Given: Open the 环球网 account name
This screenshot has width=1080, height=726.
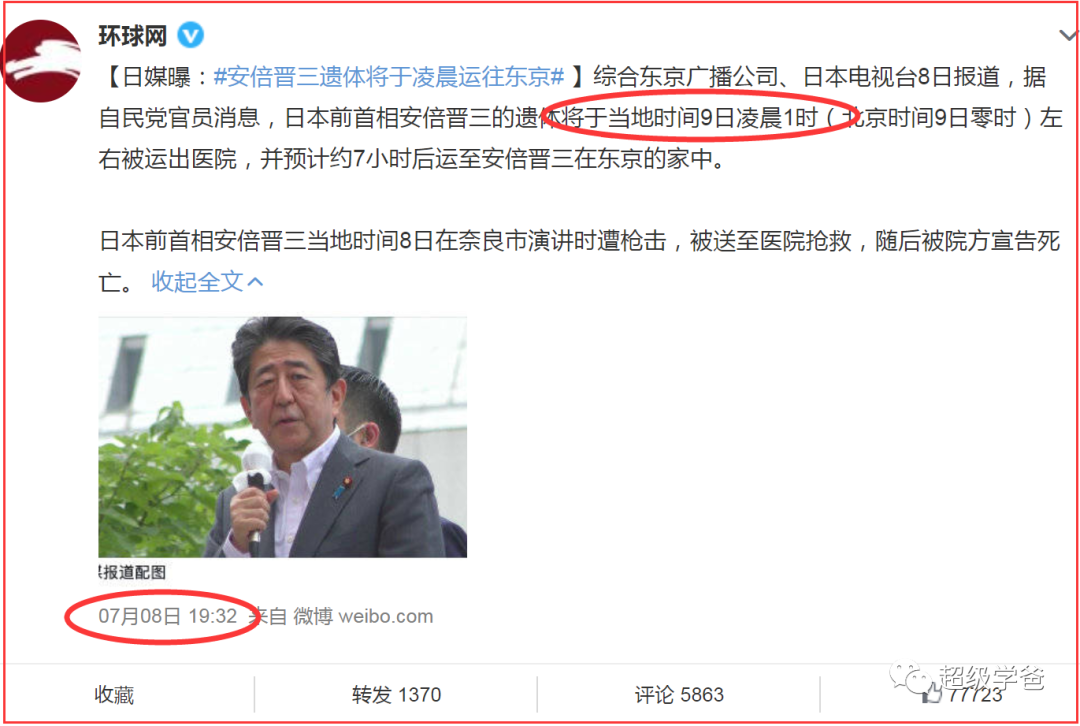Looking at the screenshot, I should coord(132,35).
